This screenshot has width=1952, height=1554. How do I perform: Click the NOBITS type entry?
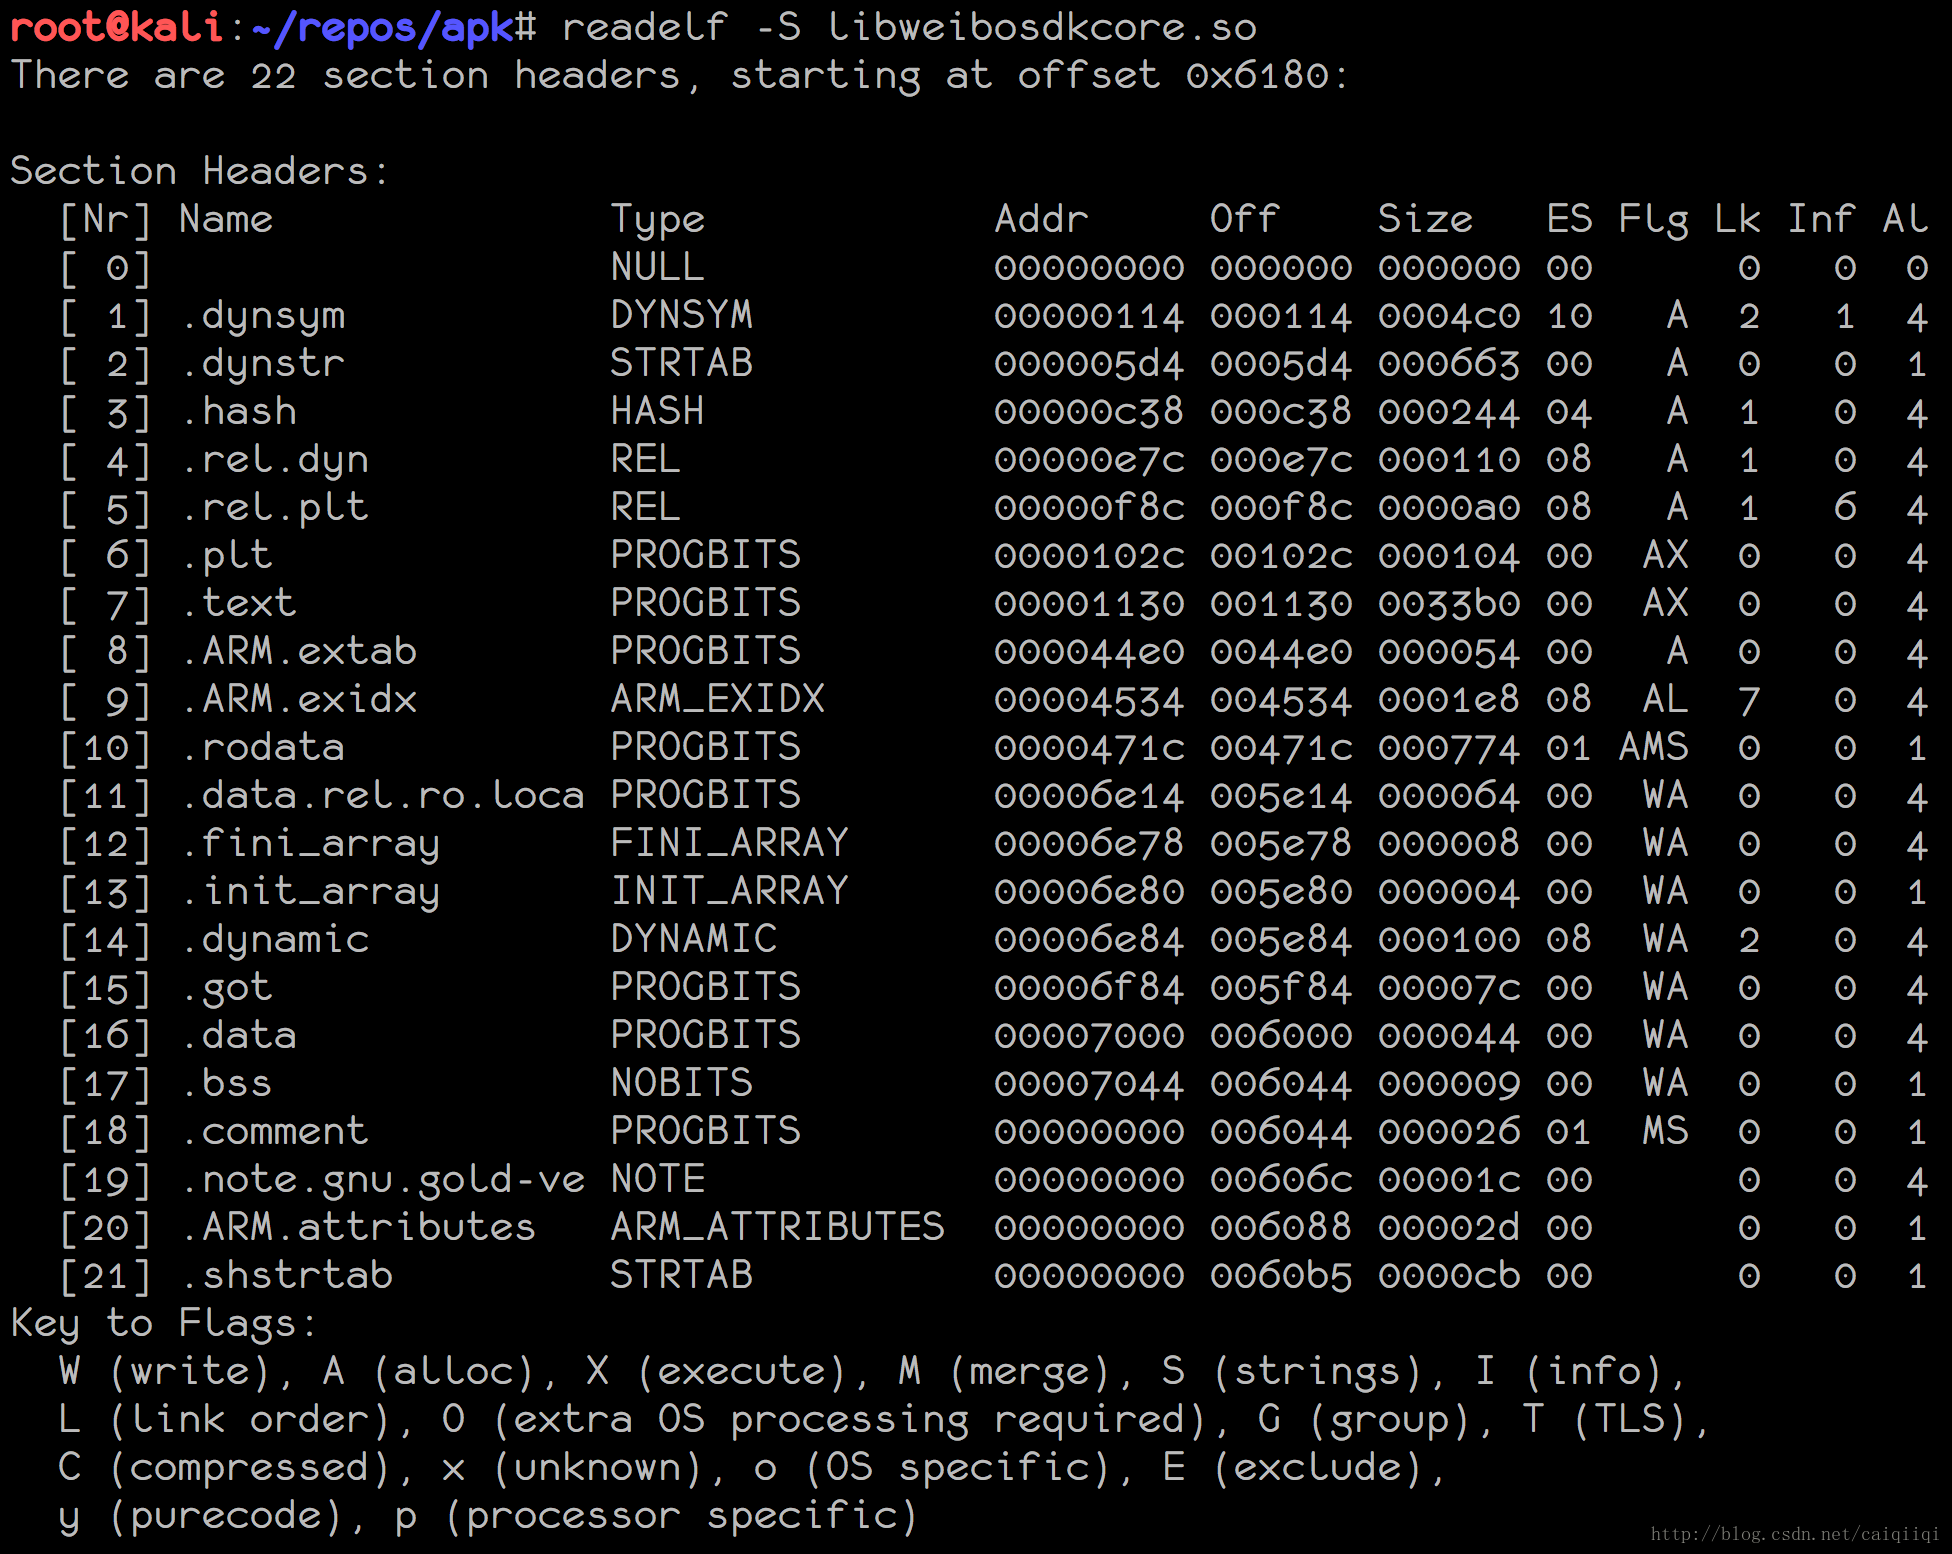(682, 1083)
